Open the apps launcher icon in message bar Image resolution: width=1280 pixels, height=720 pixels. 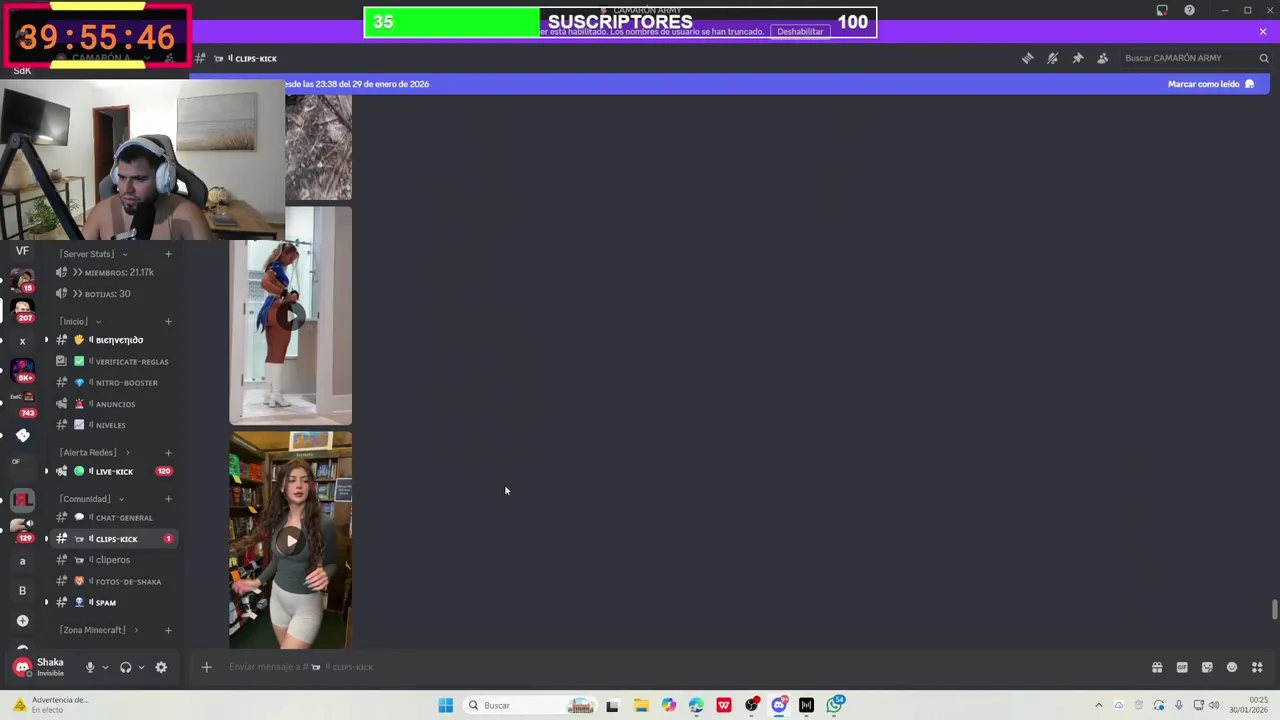(1257, 667)
